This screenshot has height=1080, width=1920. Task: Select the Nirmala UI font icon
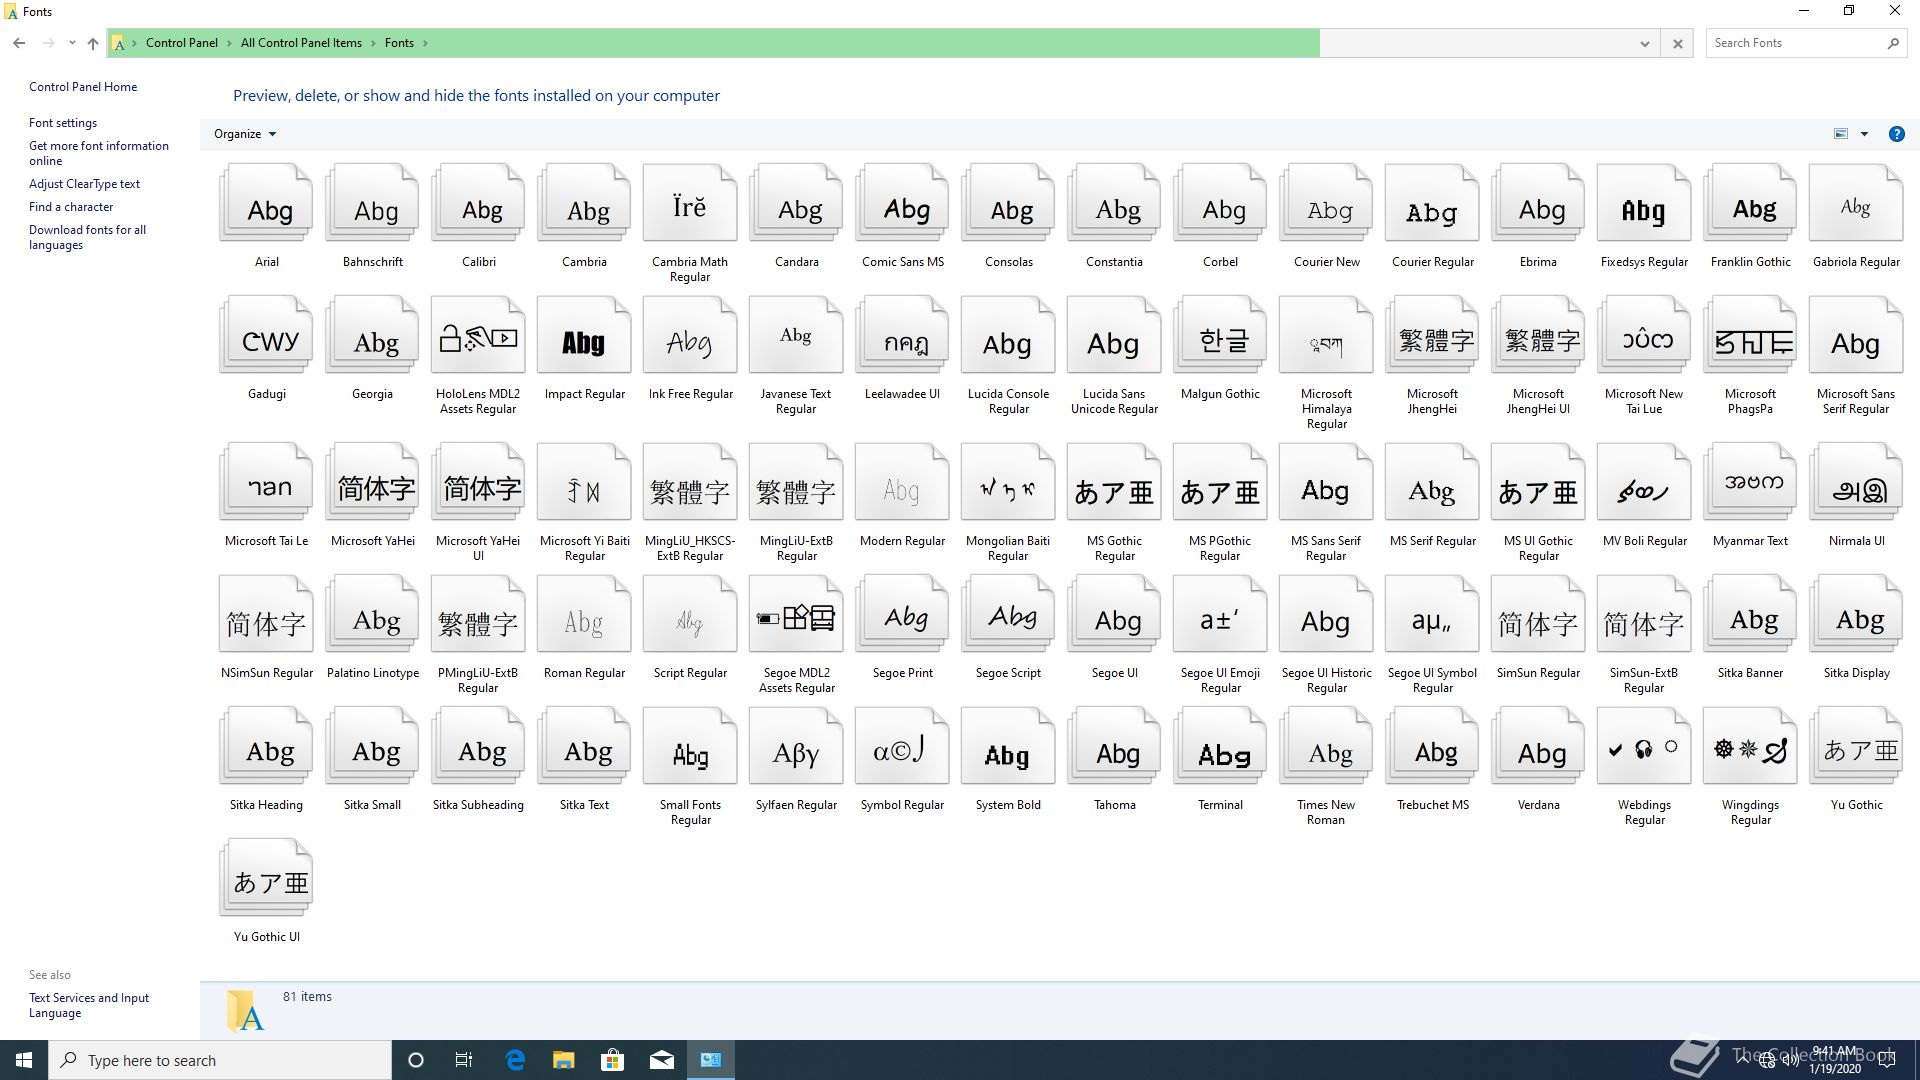click(1857, 484)
